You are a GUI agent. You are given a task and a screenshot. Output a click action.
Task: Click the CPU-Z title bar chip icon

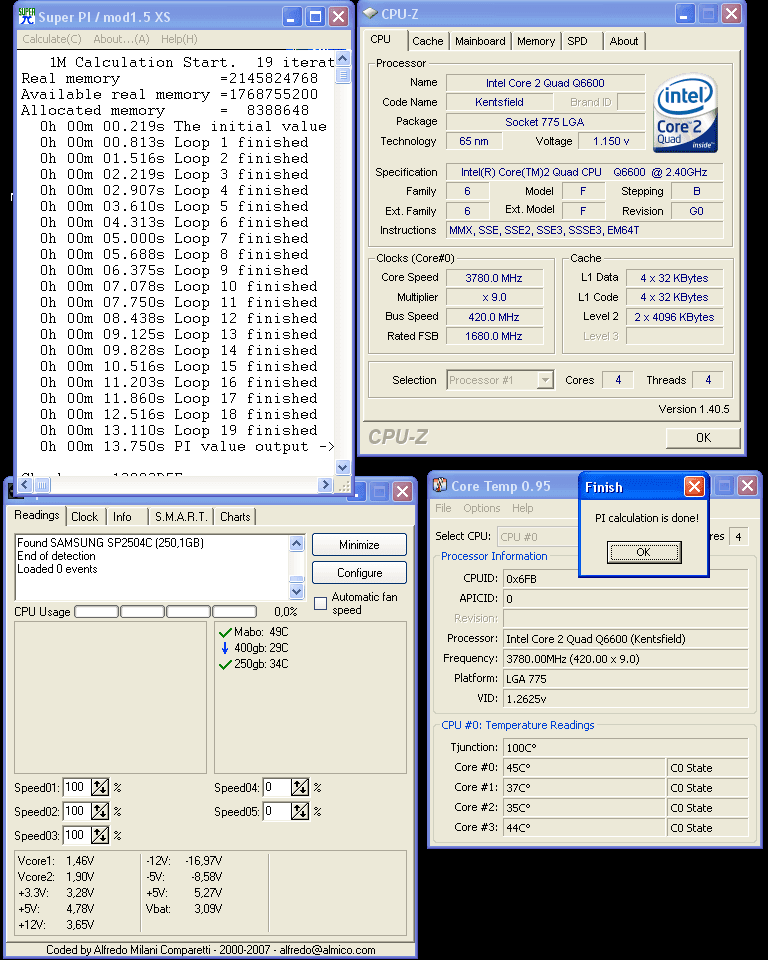pyautogui.click(x=370, y=13)
